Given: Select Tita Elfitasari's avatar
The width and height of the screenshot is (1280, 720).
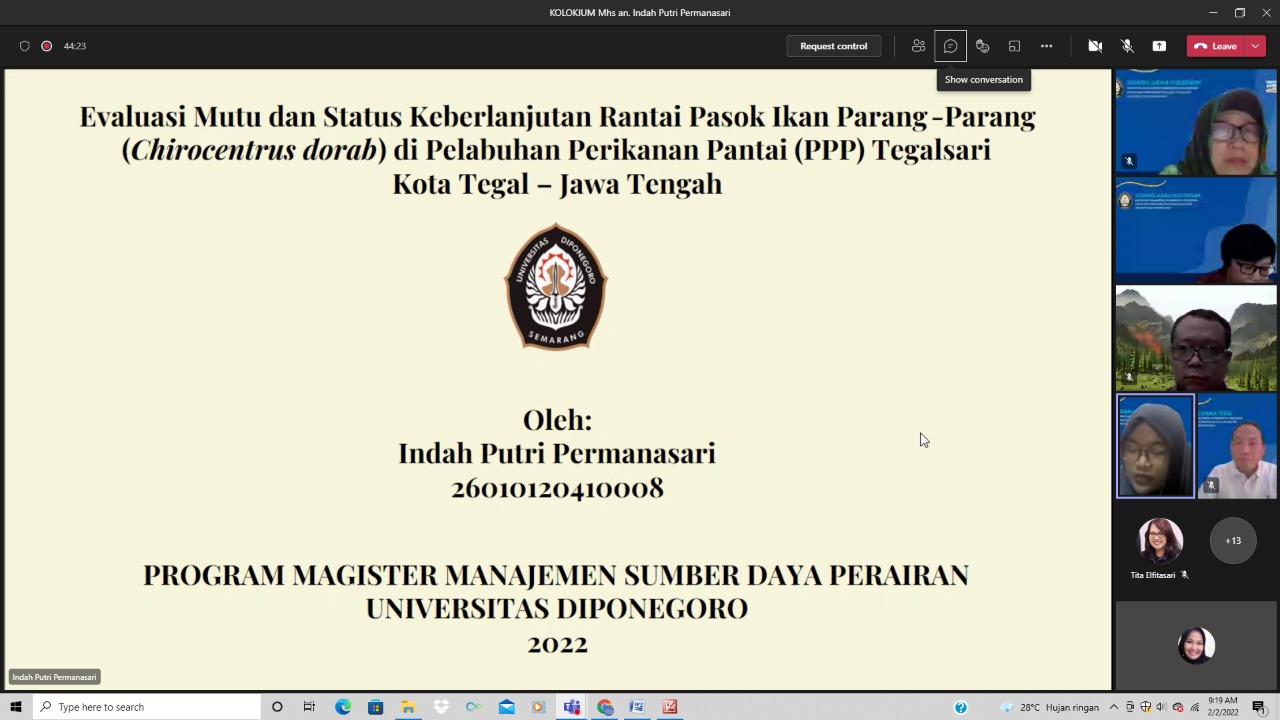Looking at the screenshot, I should pyautogui.click(x=1160, y=541).
